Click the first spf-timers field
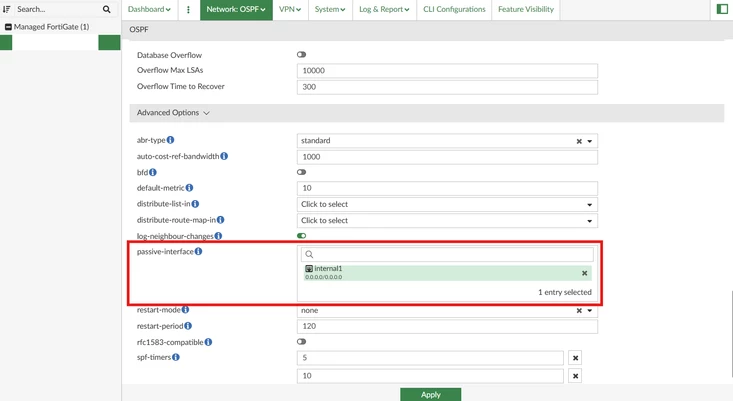Image resolution: width=733 pixels, height=401 pixels. click(x=430, y=358)
